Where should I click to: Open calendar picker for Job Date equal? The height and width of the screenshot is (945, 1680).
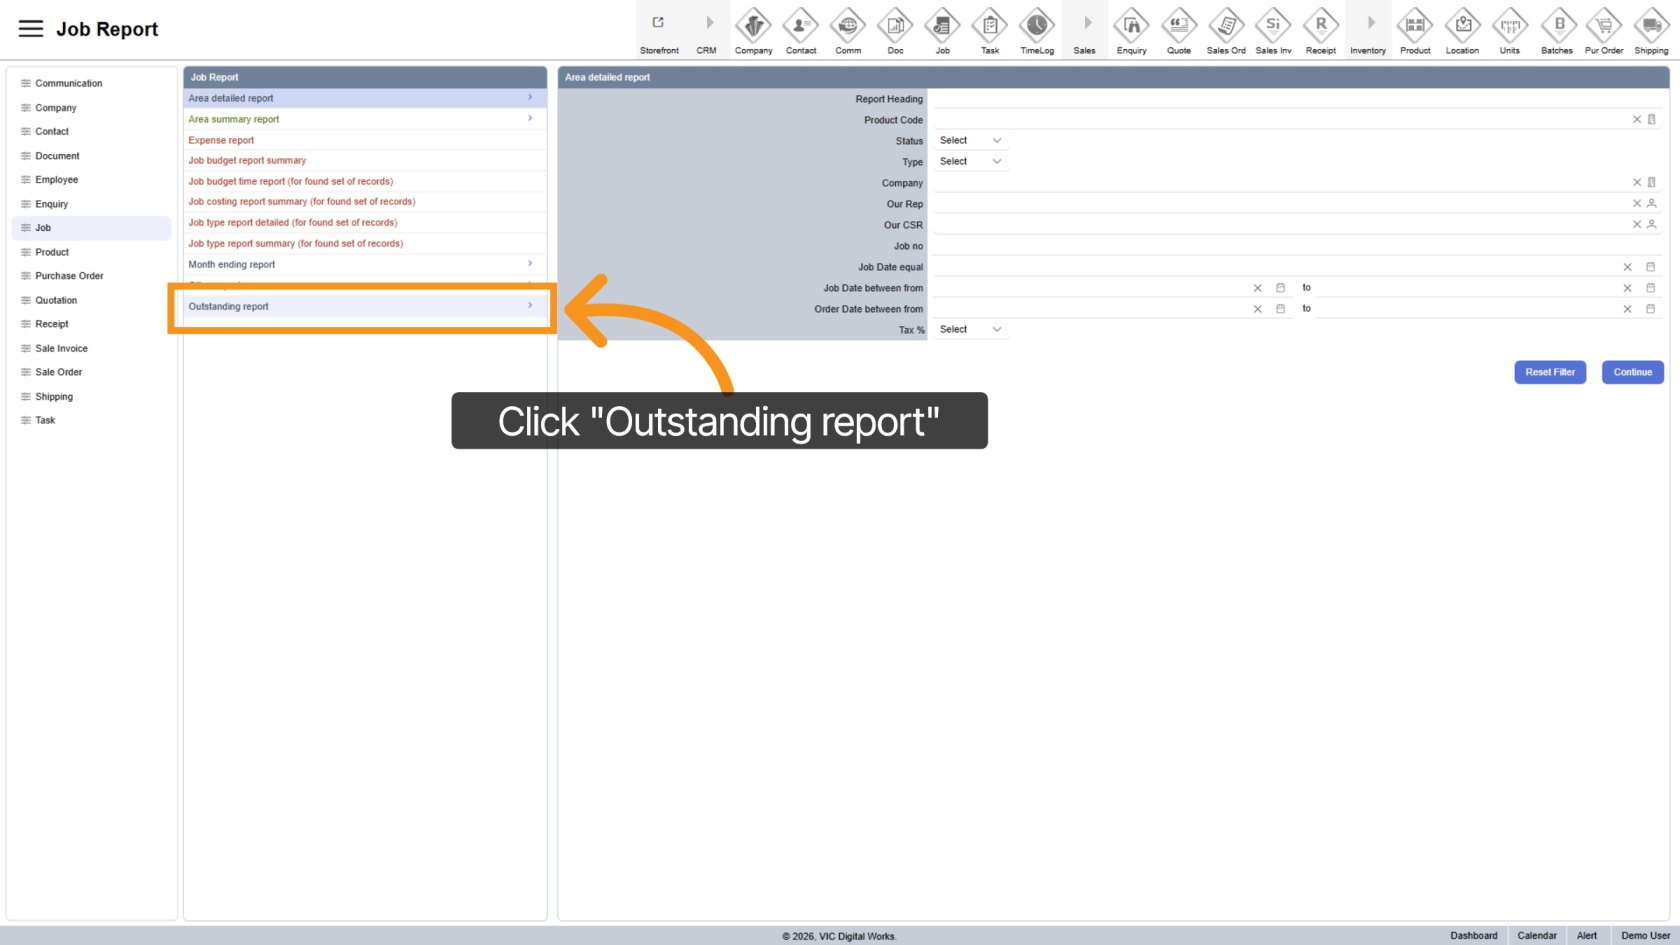tap(1651, 267)
